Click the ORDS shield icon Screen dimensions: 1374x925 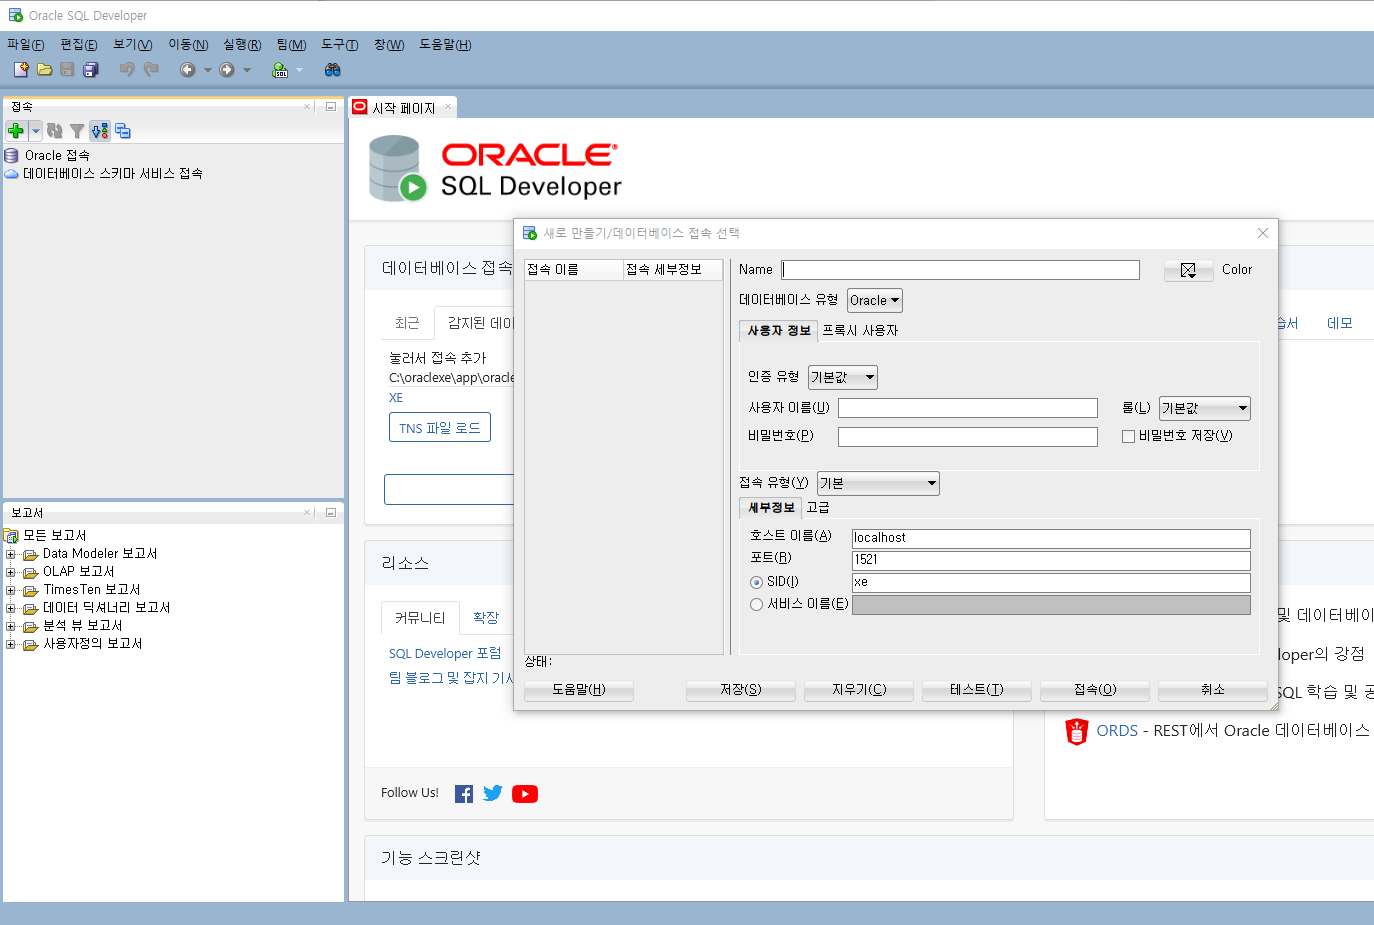click(x=1076, y=732)
